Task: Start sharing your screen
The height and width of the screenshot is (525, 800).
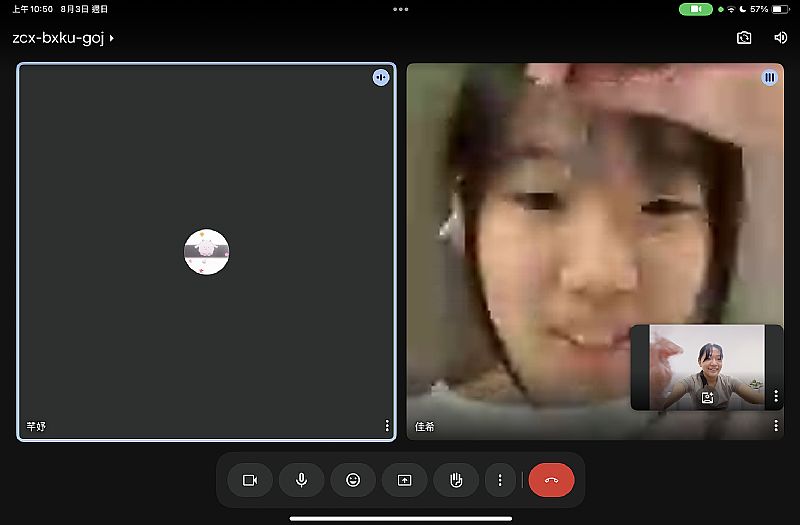Action: point(404,480)
